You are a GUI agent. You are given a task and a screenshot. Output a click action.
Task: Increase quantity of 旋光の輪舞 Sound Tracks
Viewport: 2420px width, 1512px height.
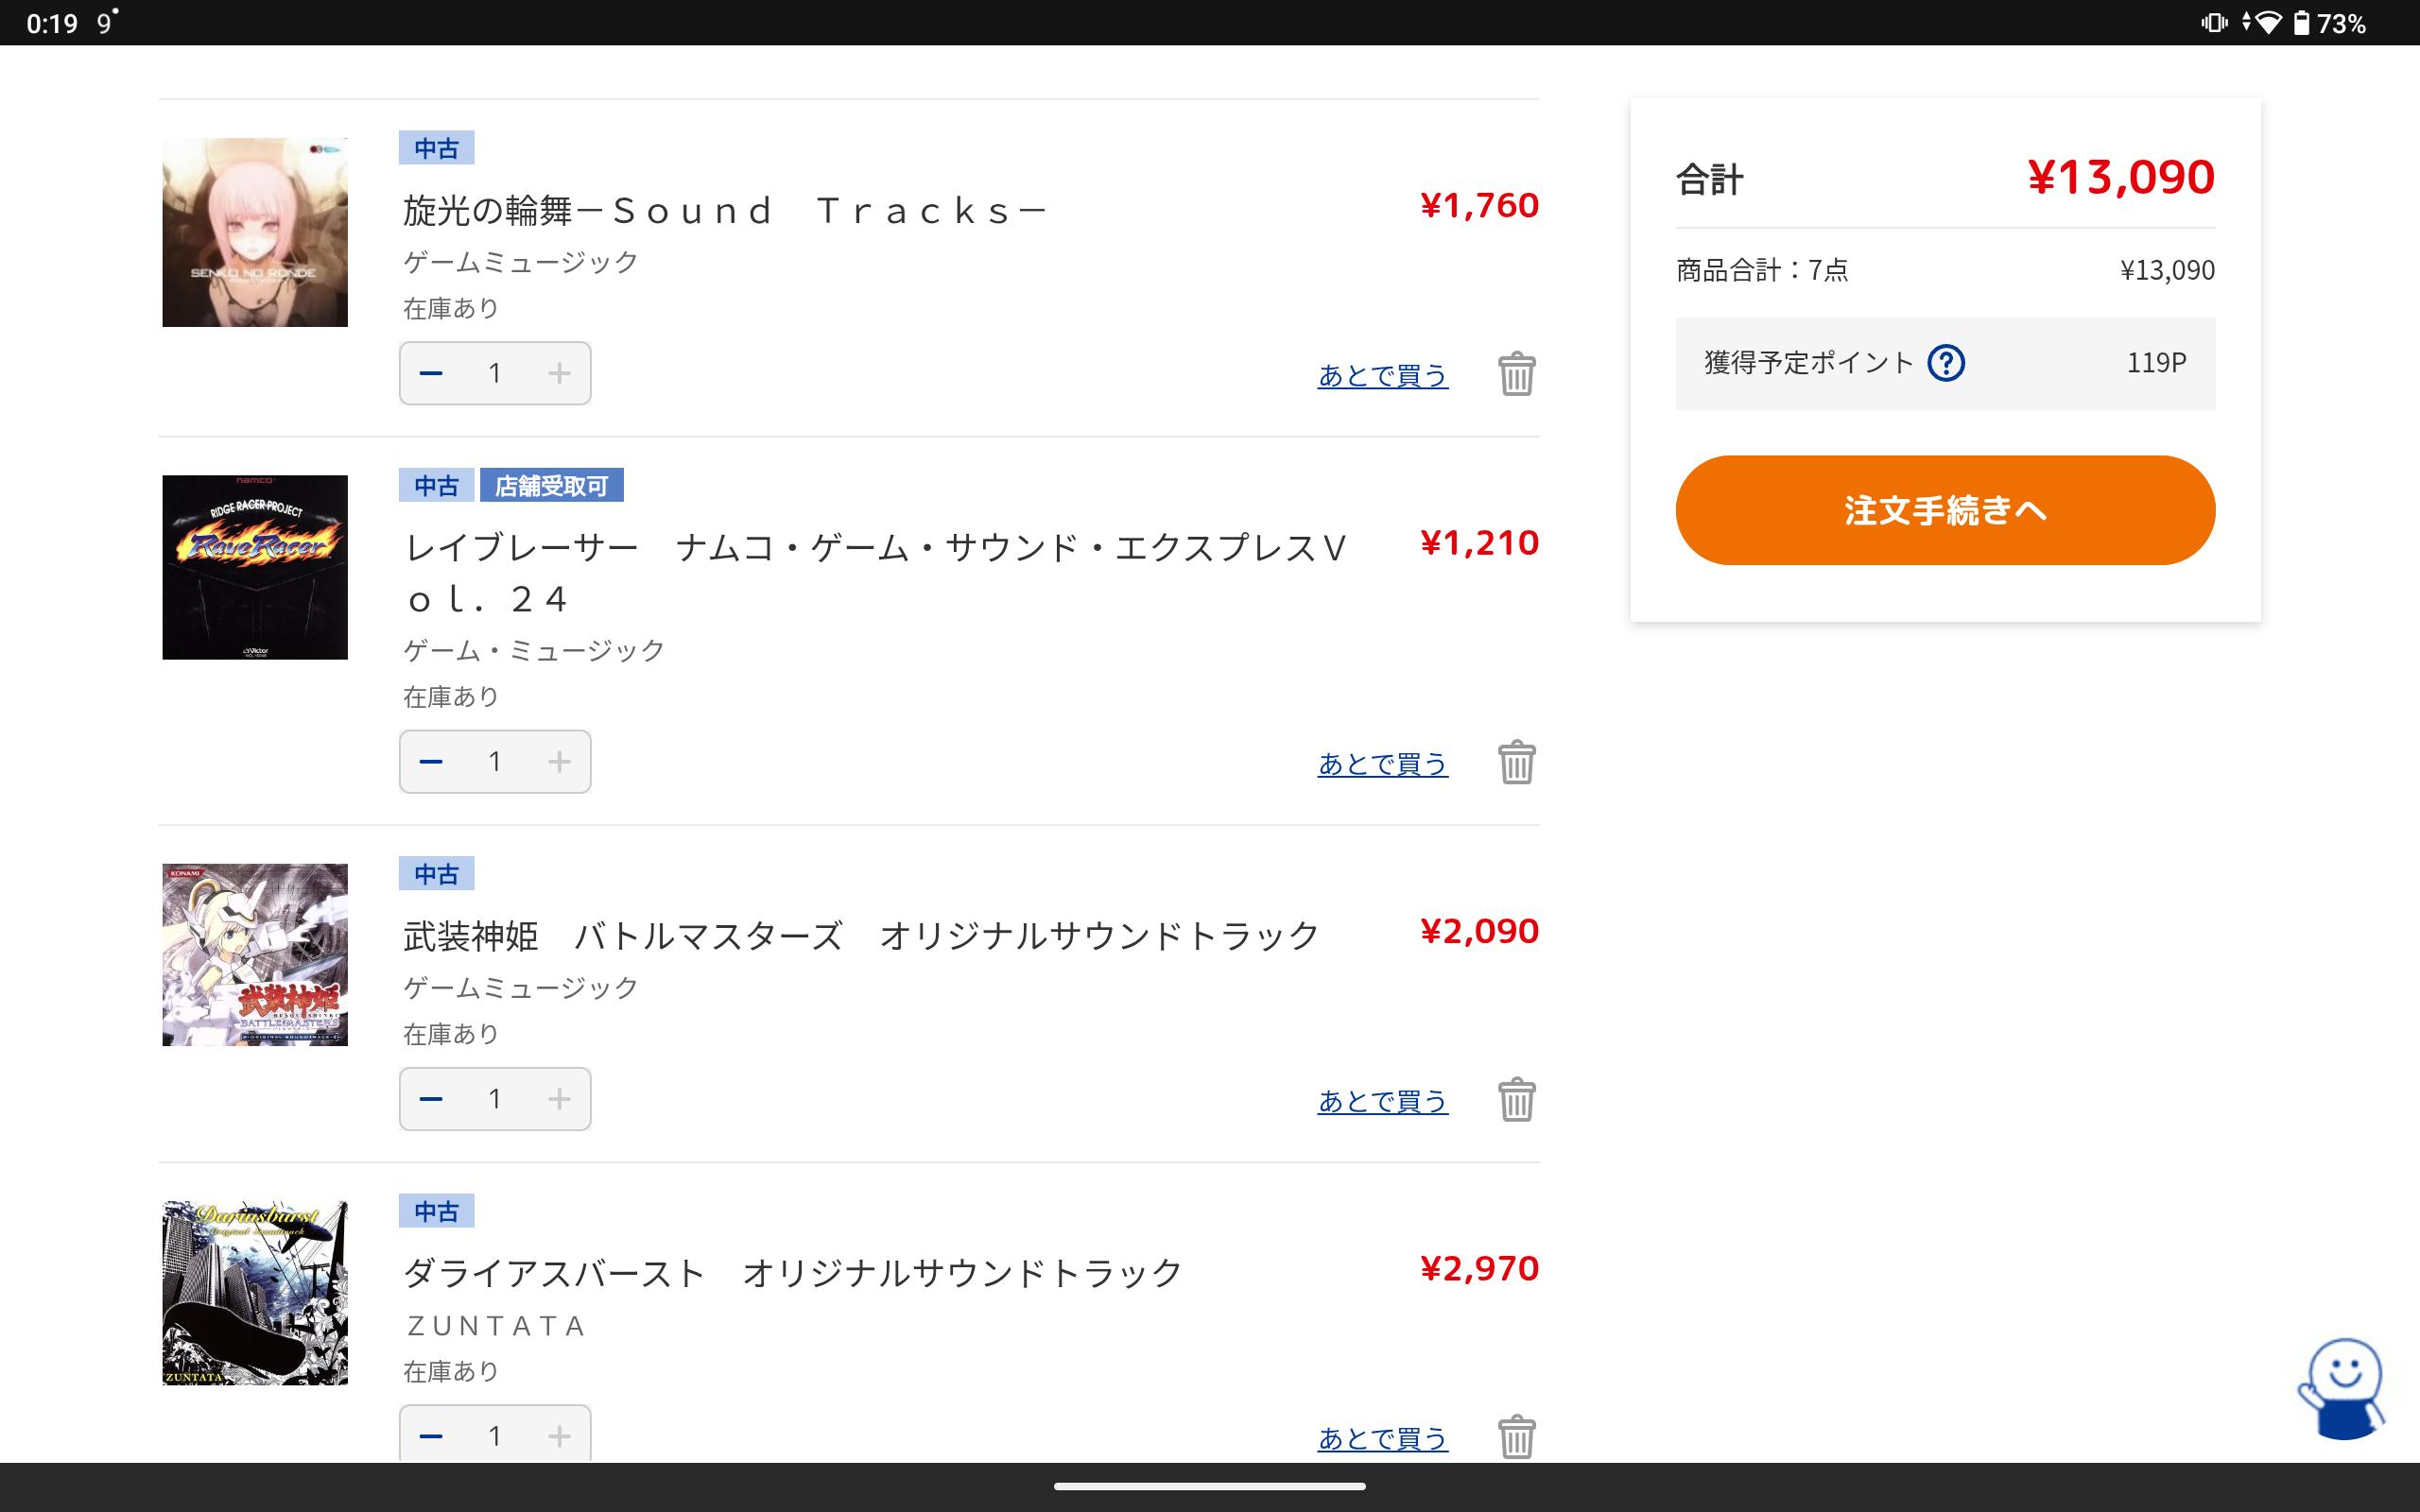559,374
